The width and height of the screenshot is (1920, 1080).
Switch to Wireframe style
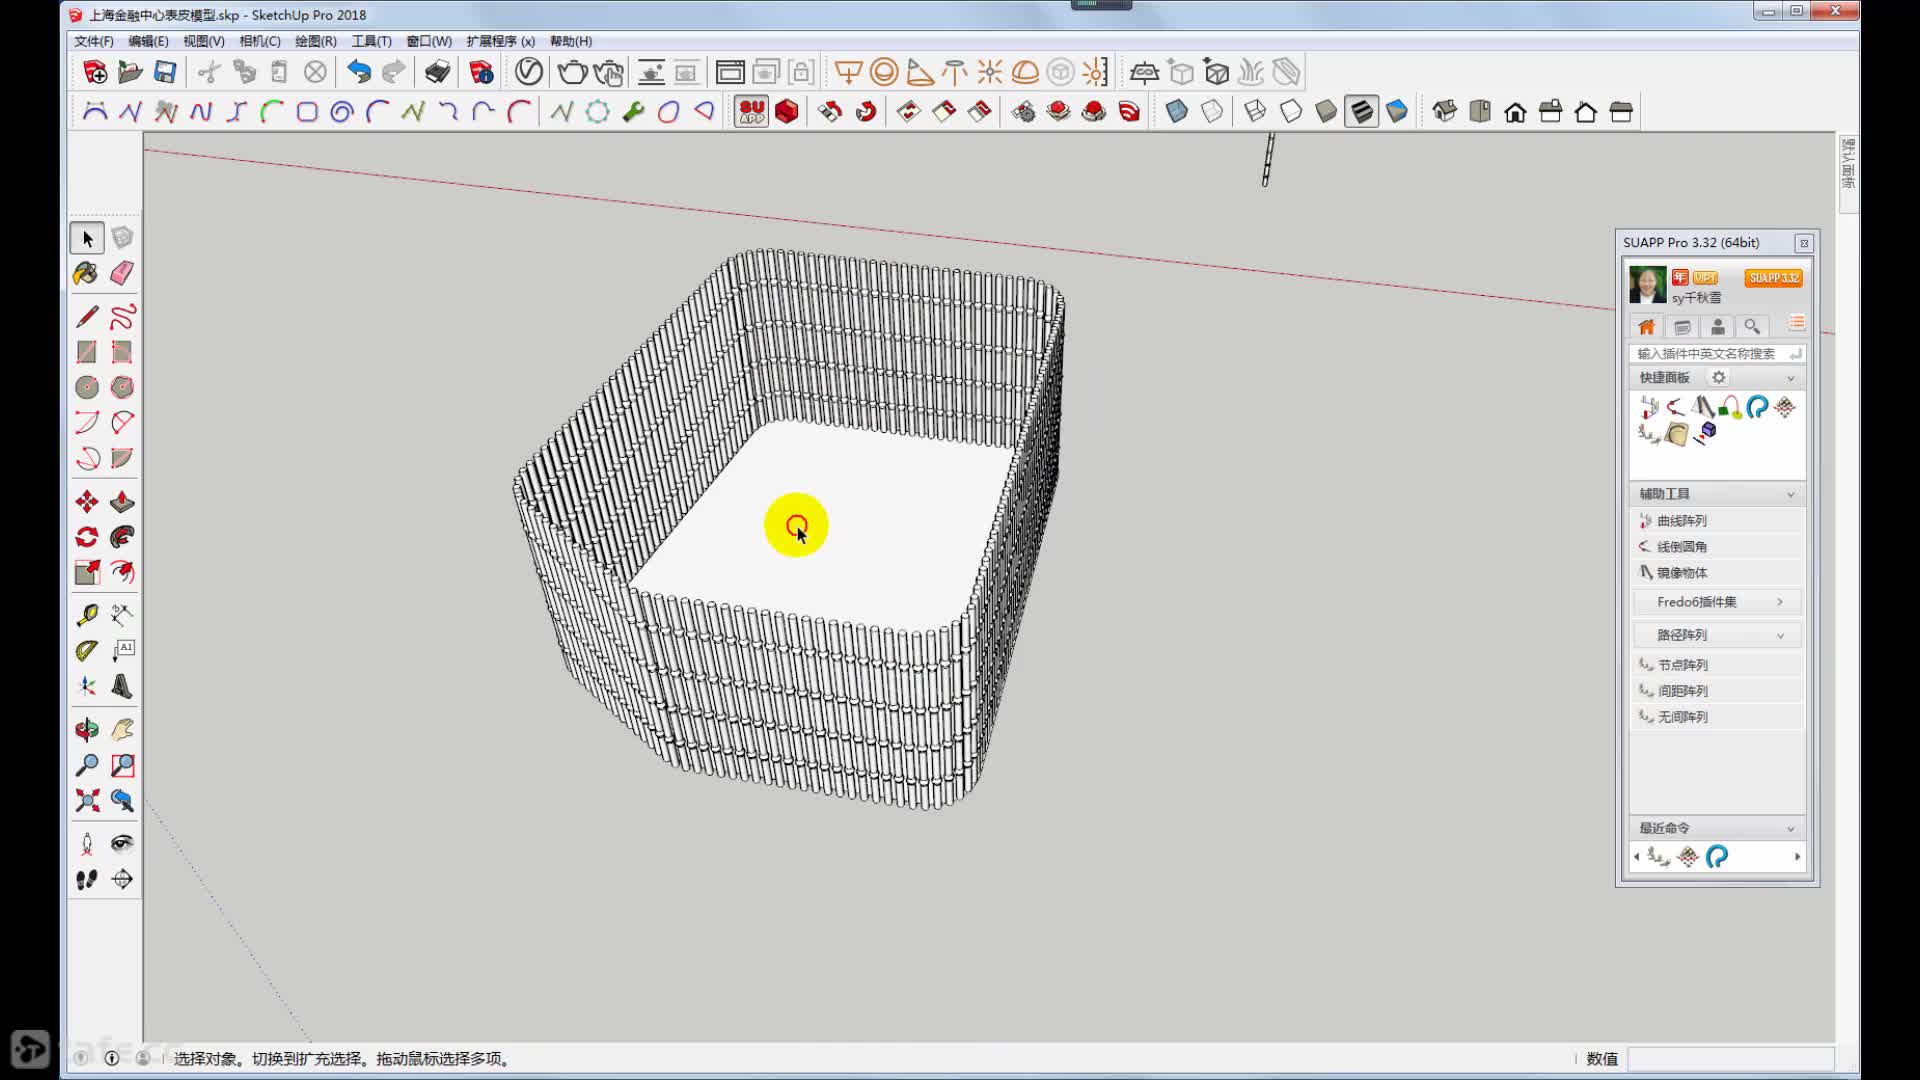coord(1255,111)
